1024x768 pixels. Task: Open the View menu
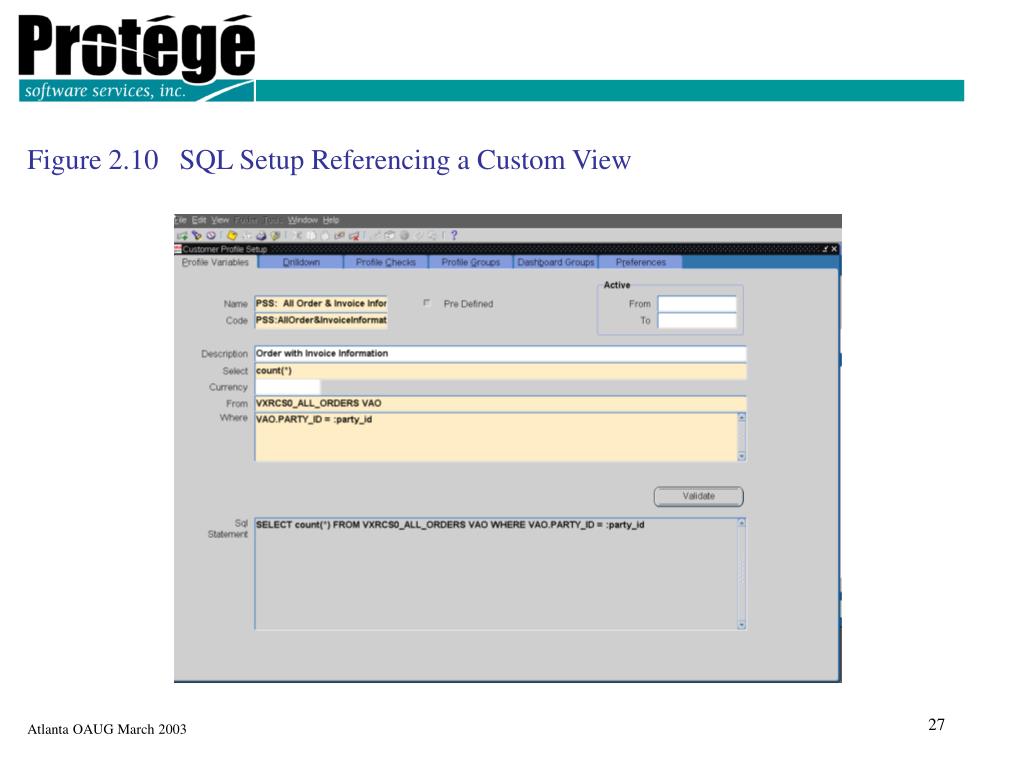[x=220, y=220]
